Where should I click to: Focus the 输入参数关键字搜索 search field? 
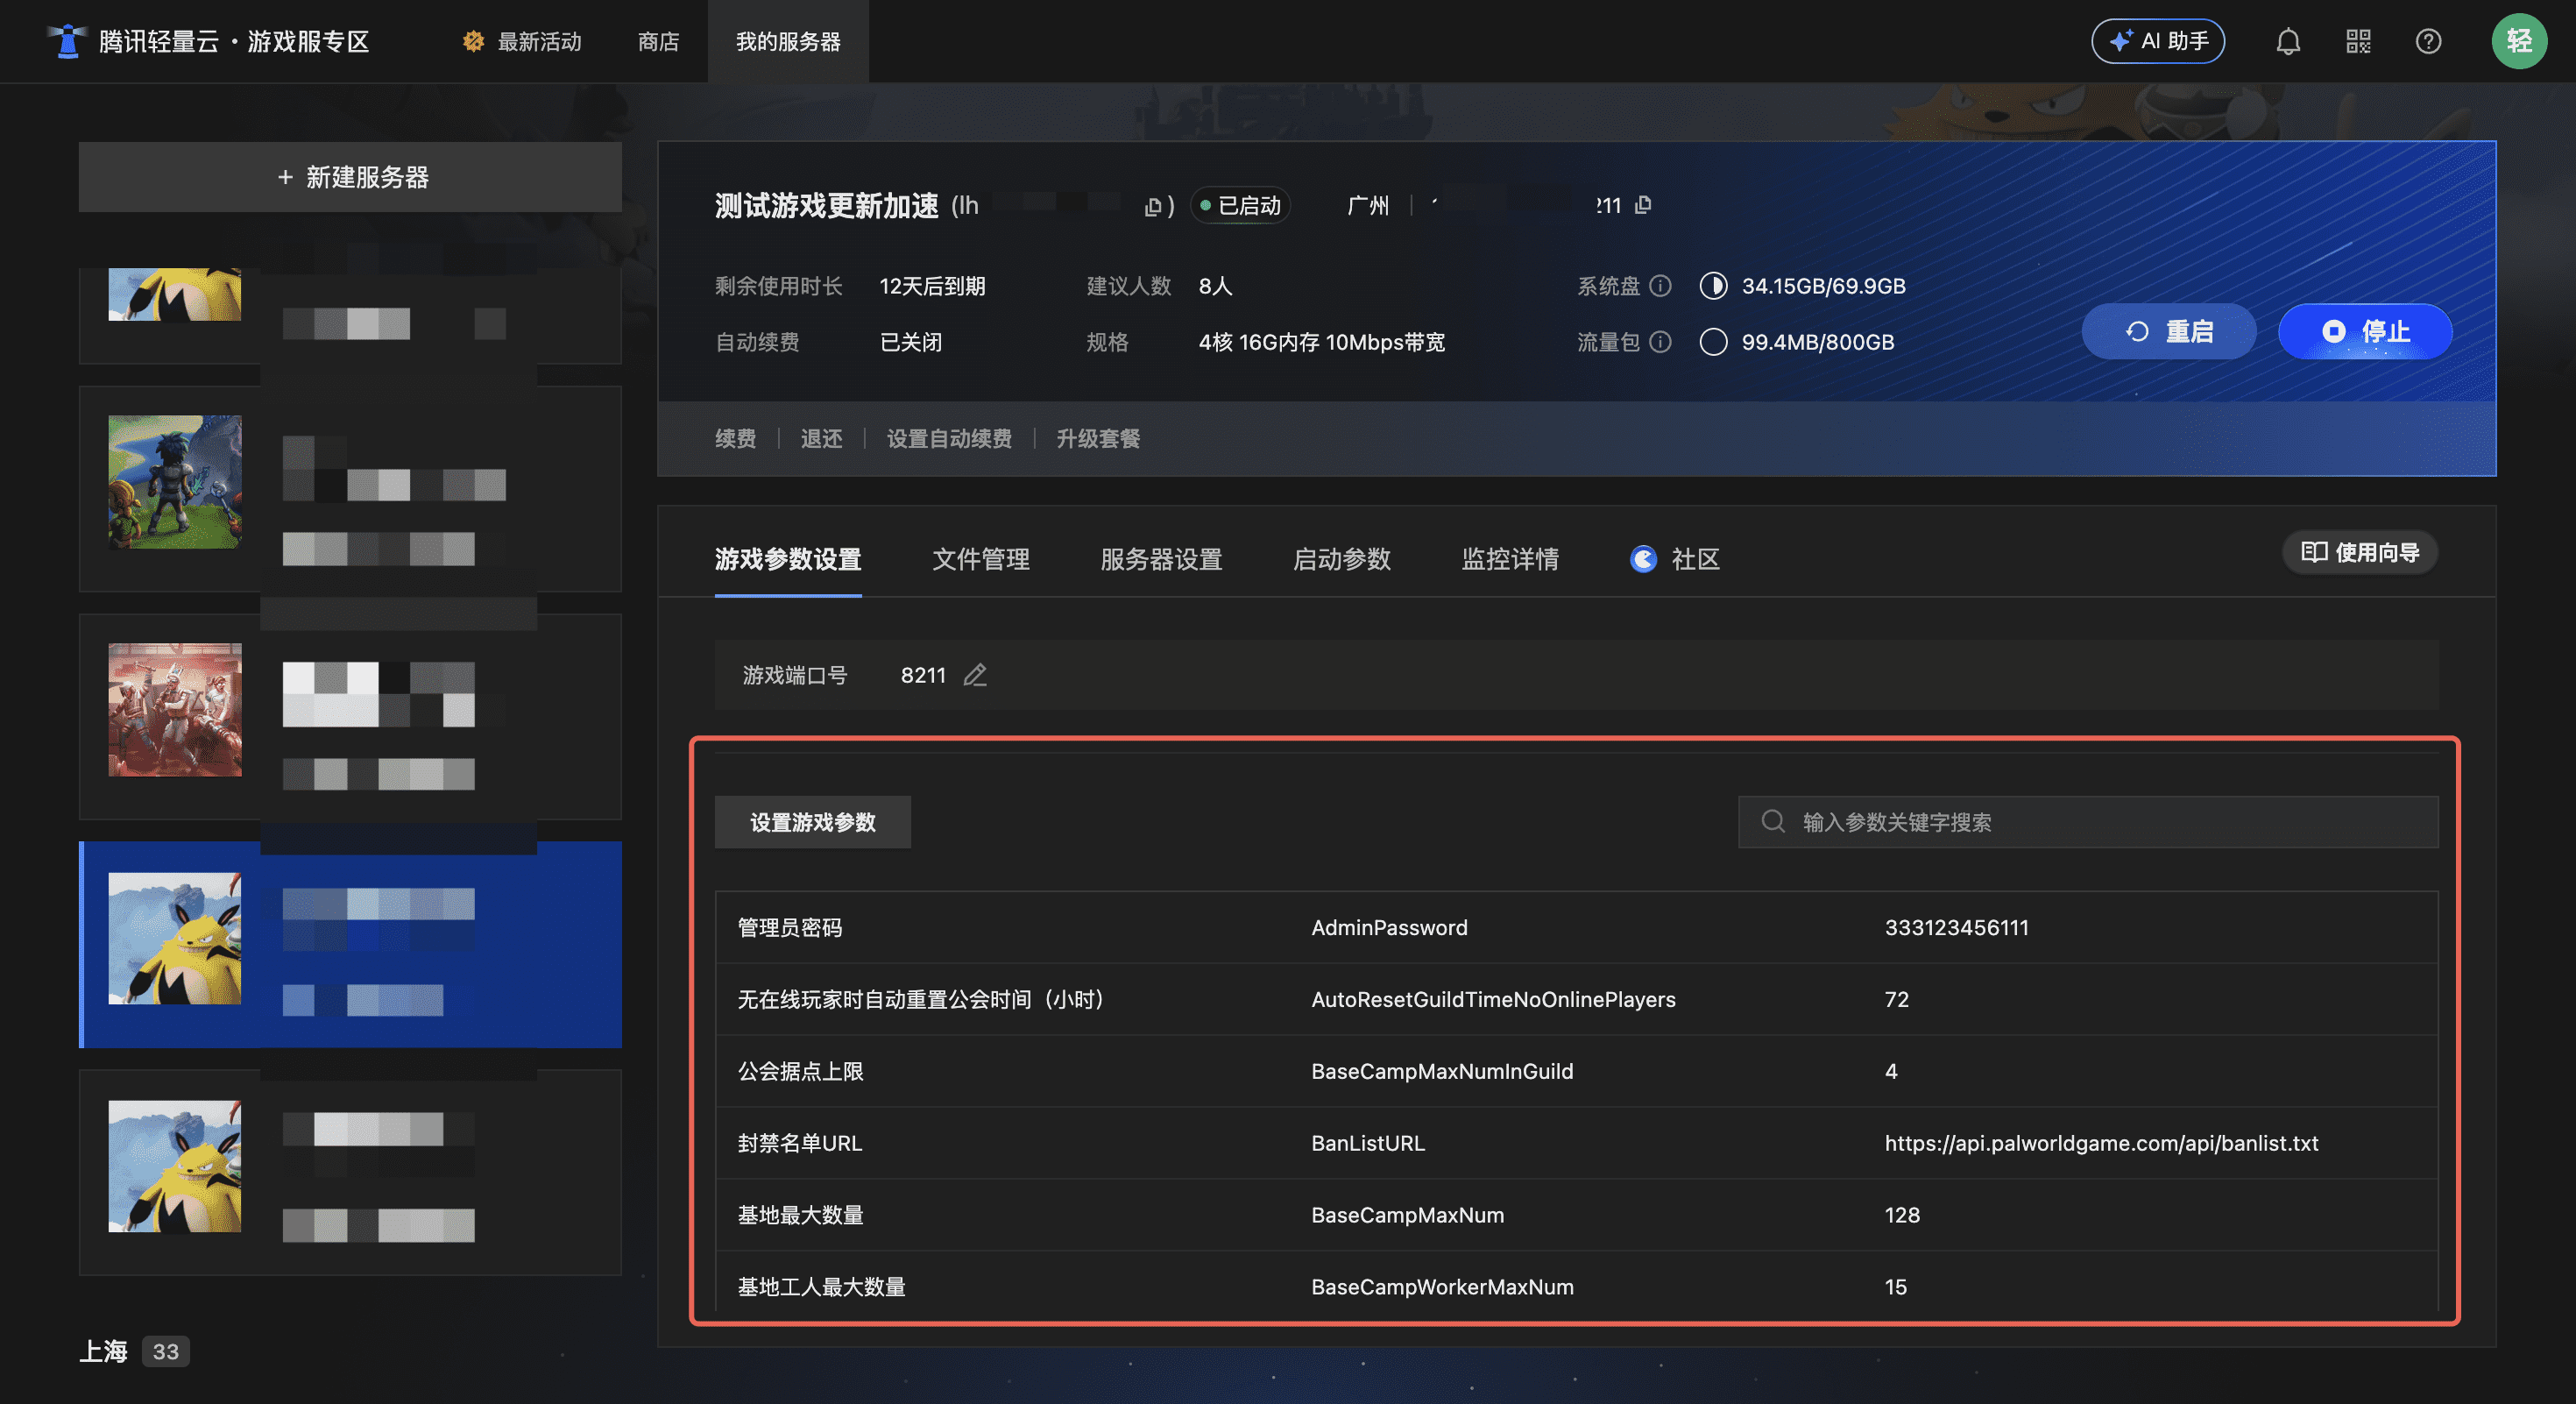[2088, 822]
